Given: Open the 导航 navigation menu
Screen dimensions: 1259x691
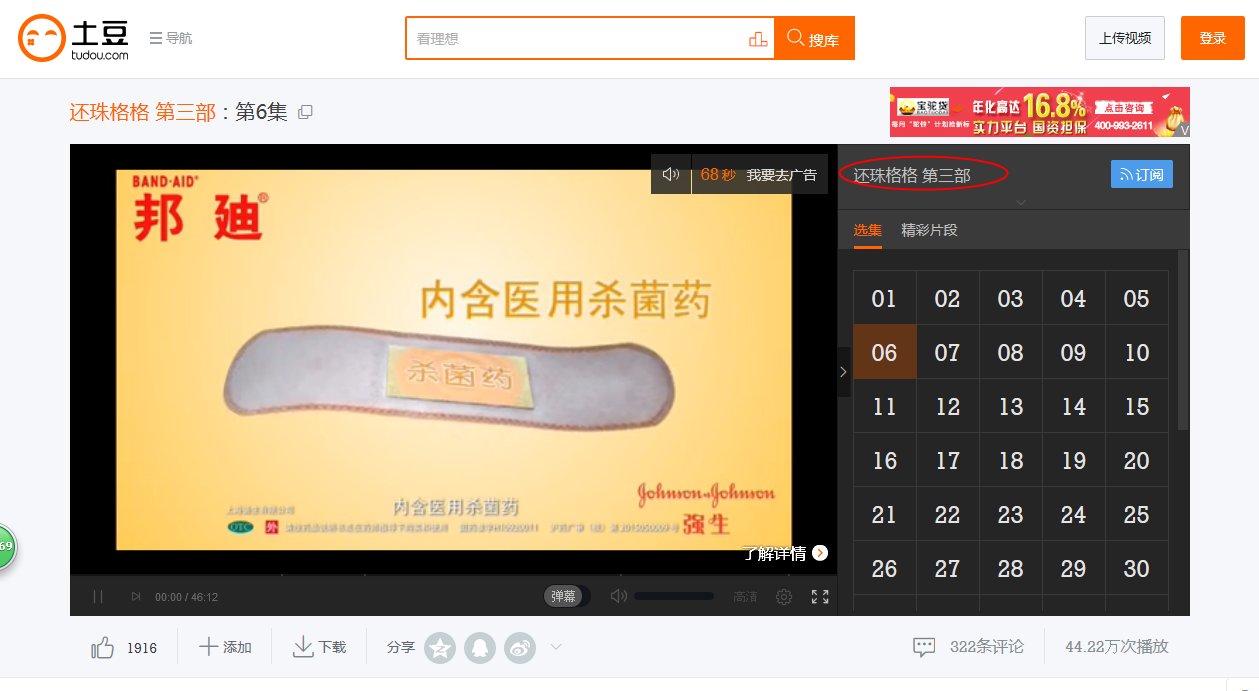Looking at the screenshot, I should coord(172,37).
